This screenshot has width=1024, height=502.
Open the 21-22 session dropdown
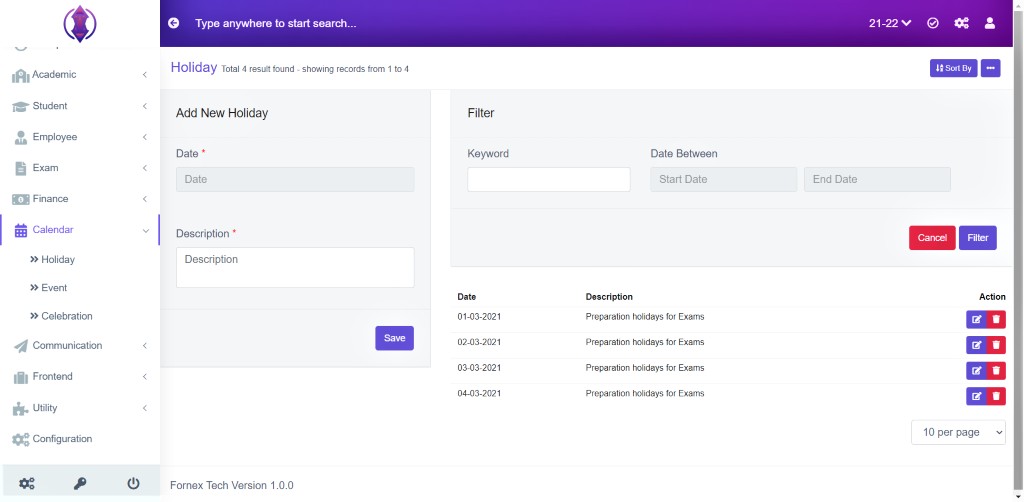(889, 24)
